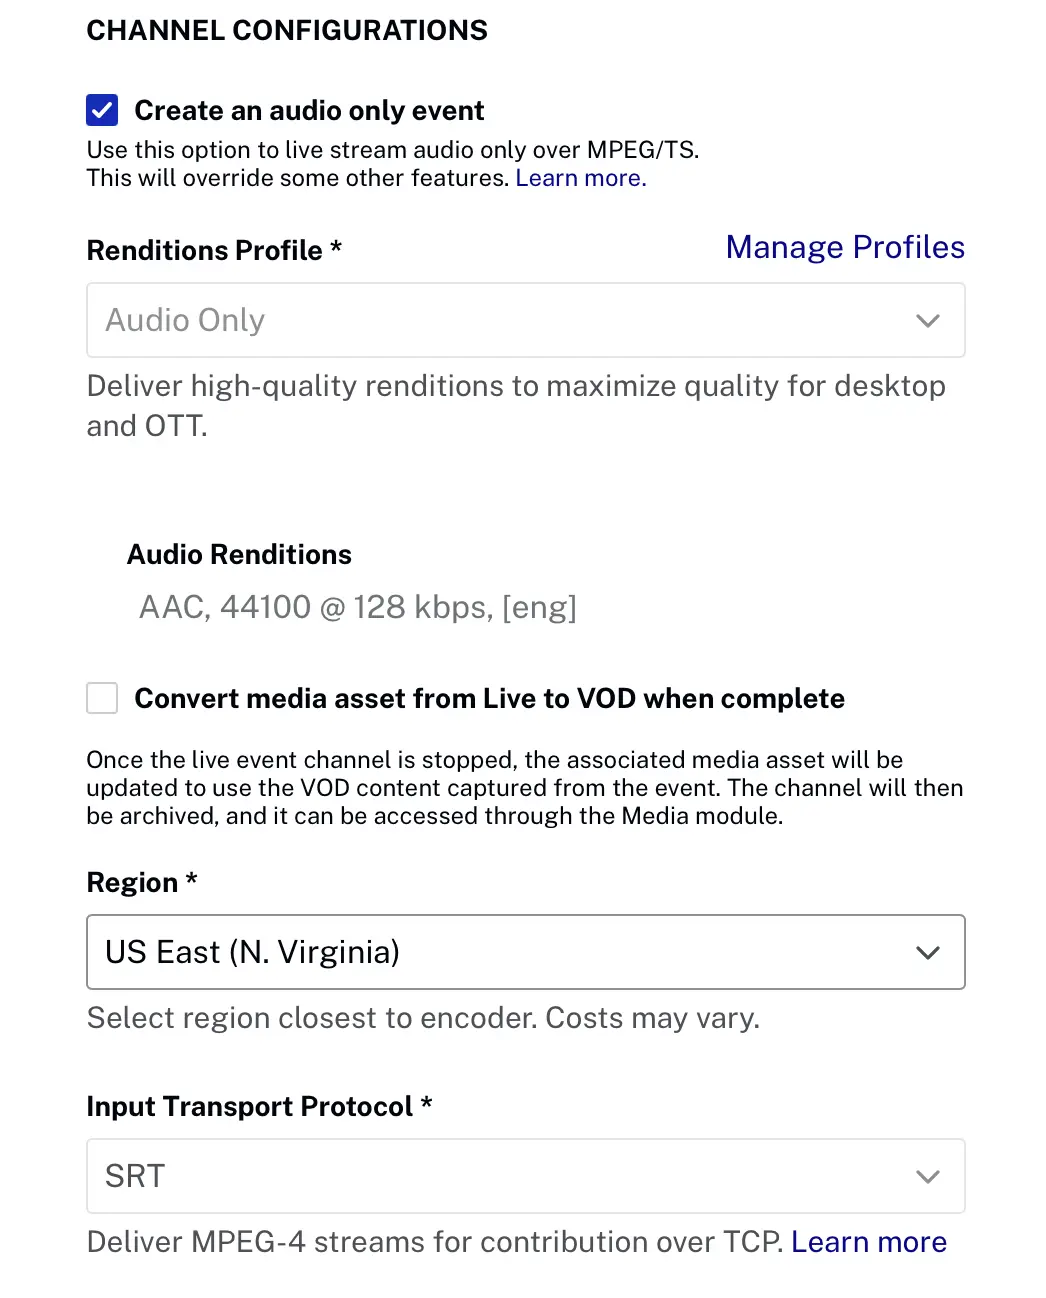Click the "Audio Renditions" heading
Viewport: 1046px width, 1298px height.
239,555
